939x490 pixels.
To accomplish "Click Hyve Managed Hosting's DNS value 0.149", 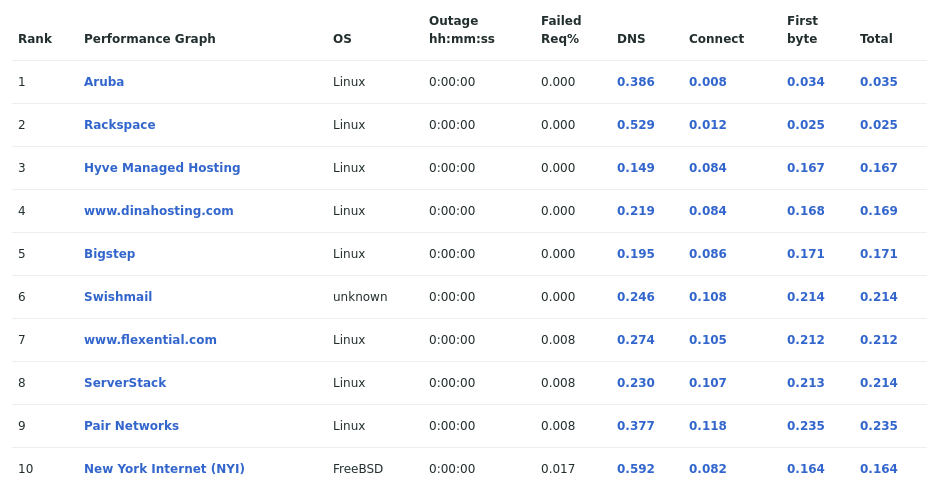I will (635, 168).
